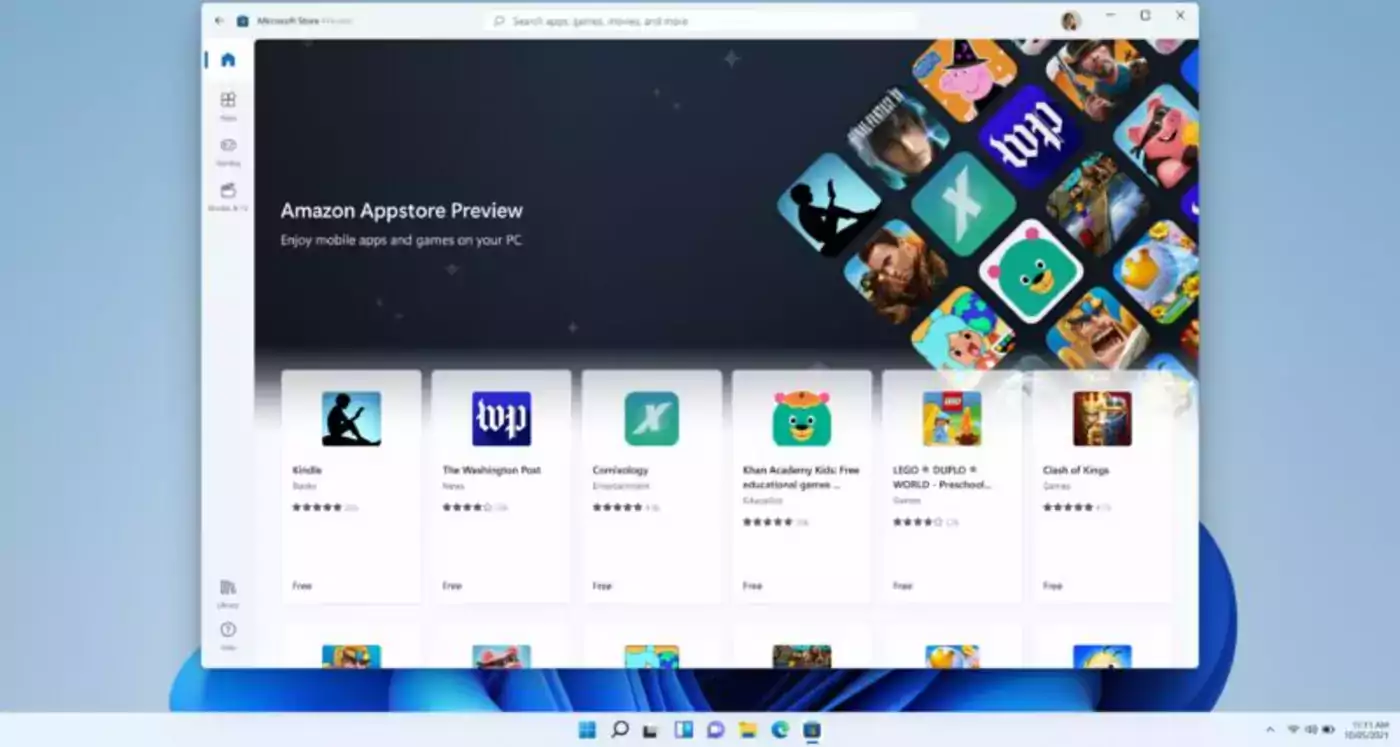Open Widgets on the taskbar

[683, 729]
